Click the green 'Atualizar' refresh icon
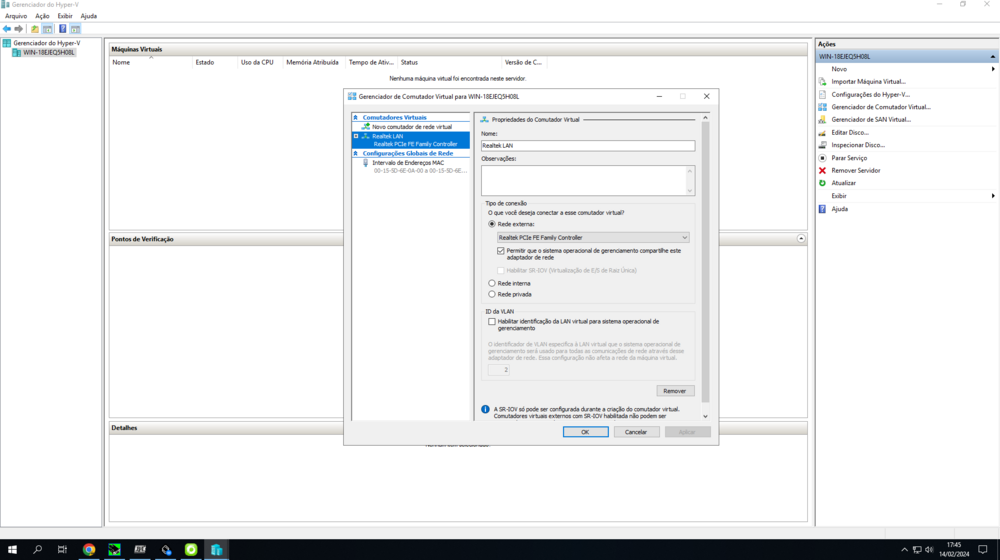The width and height of the screenshot is (1000, 560). point(822,183)
